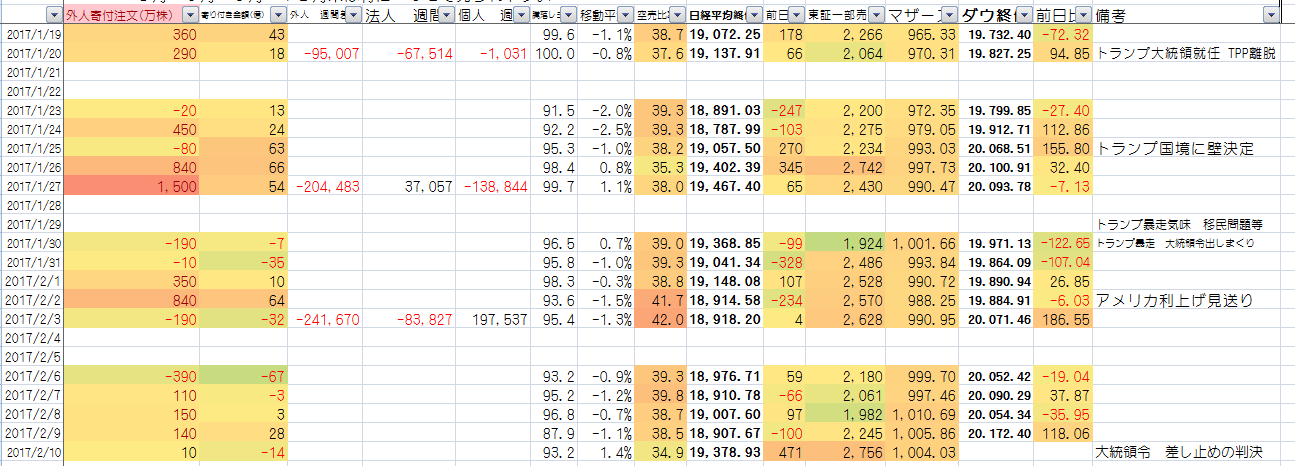The height and width of the screenshot is (466, 1295).
Task: Open the 空売比率 column filter dropdown
Action: (675, 16)
